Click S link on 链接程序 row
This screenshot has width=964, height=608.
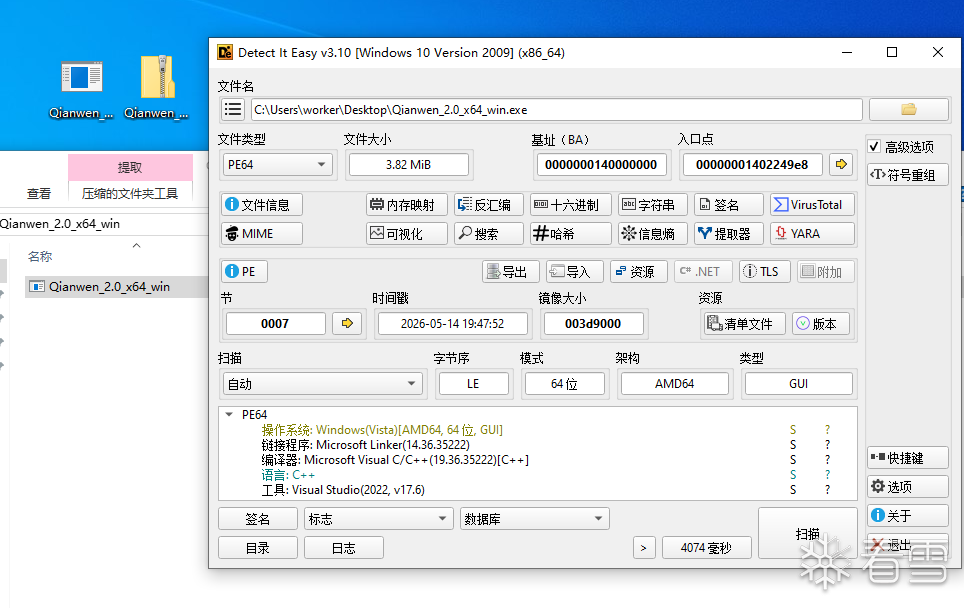pos(793,444)
